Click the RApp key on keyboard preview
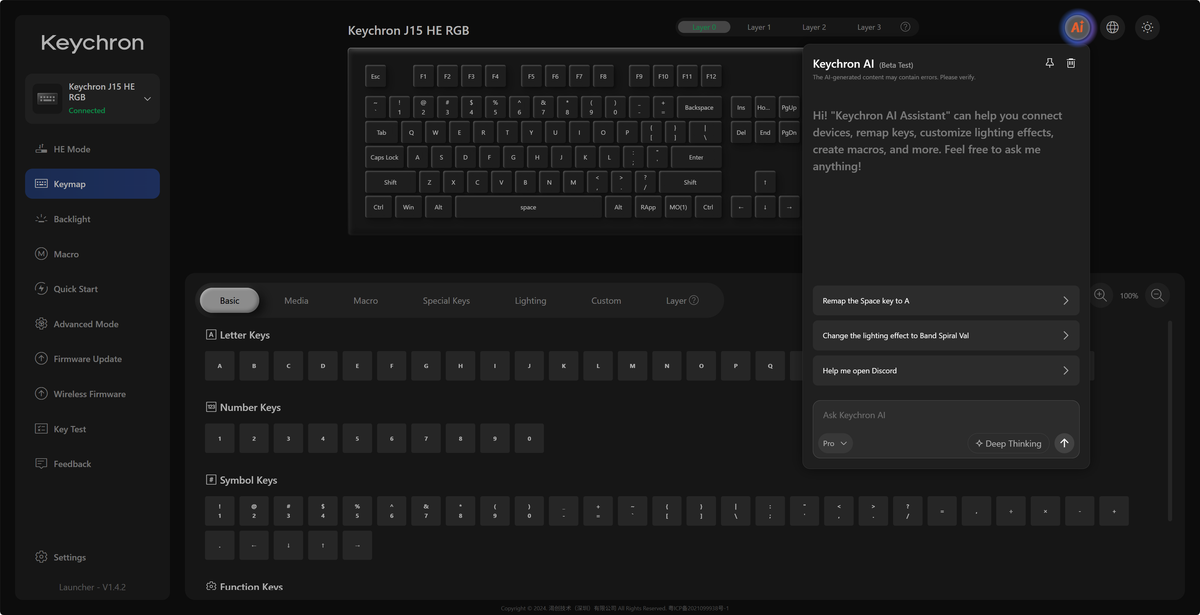This screenshot has height=615, width=1200. click(x=648, y=207)
